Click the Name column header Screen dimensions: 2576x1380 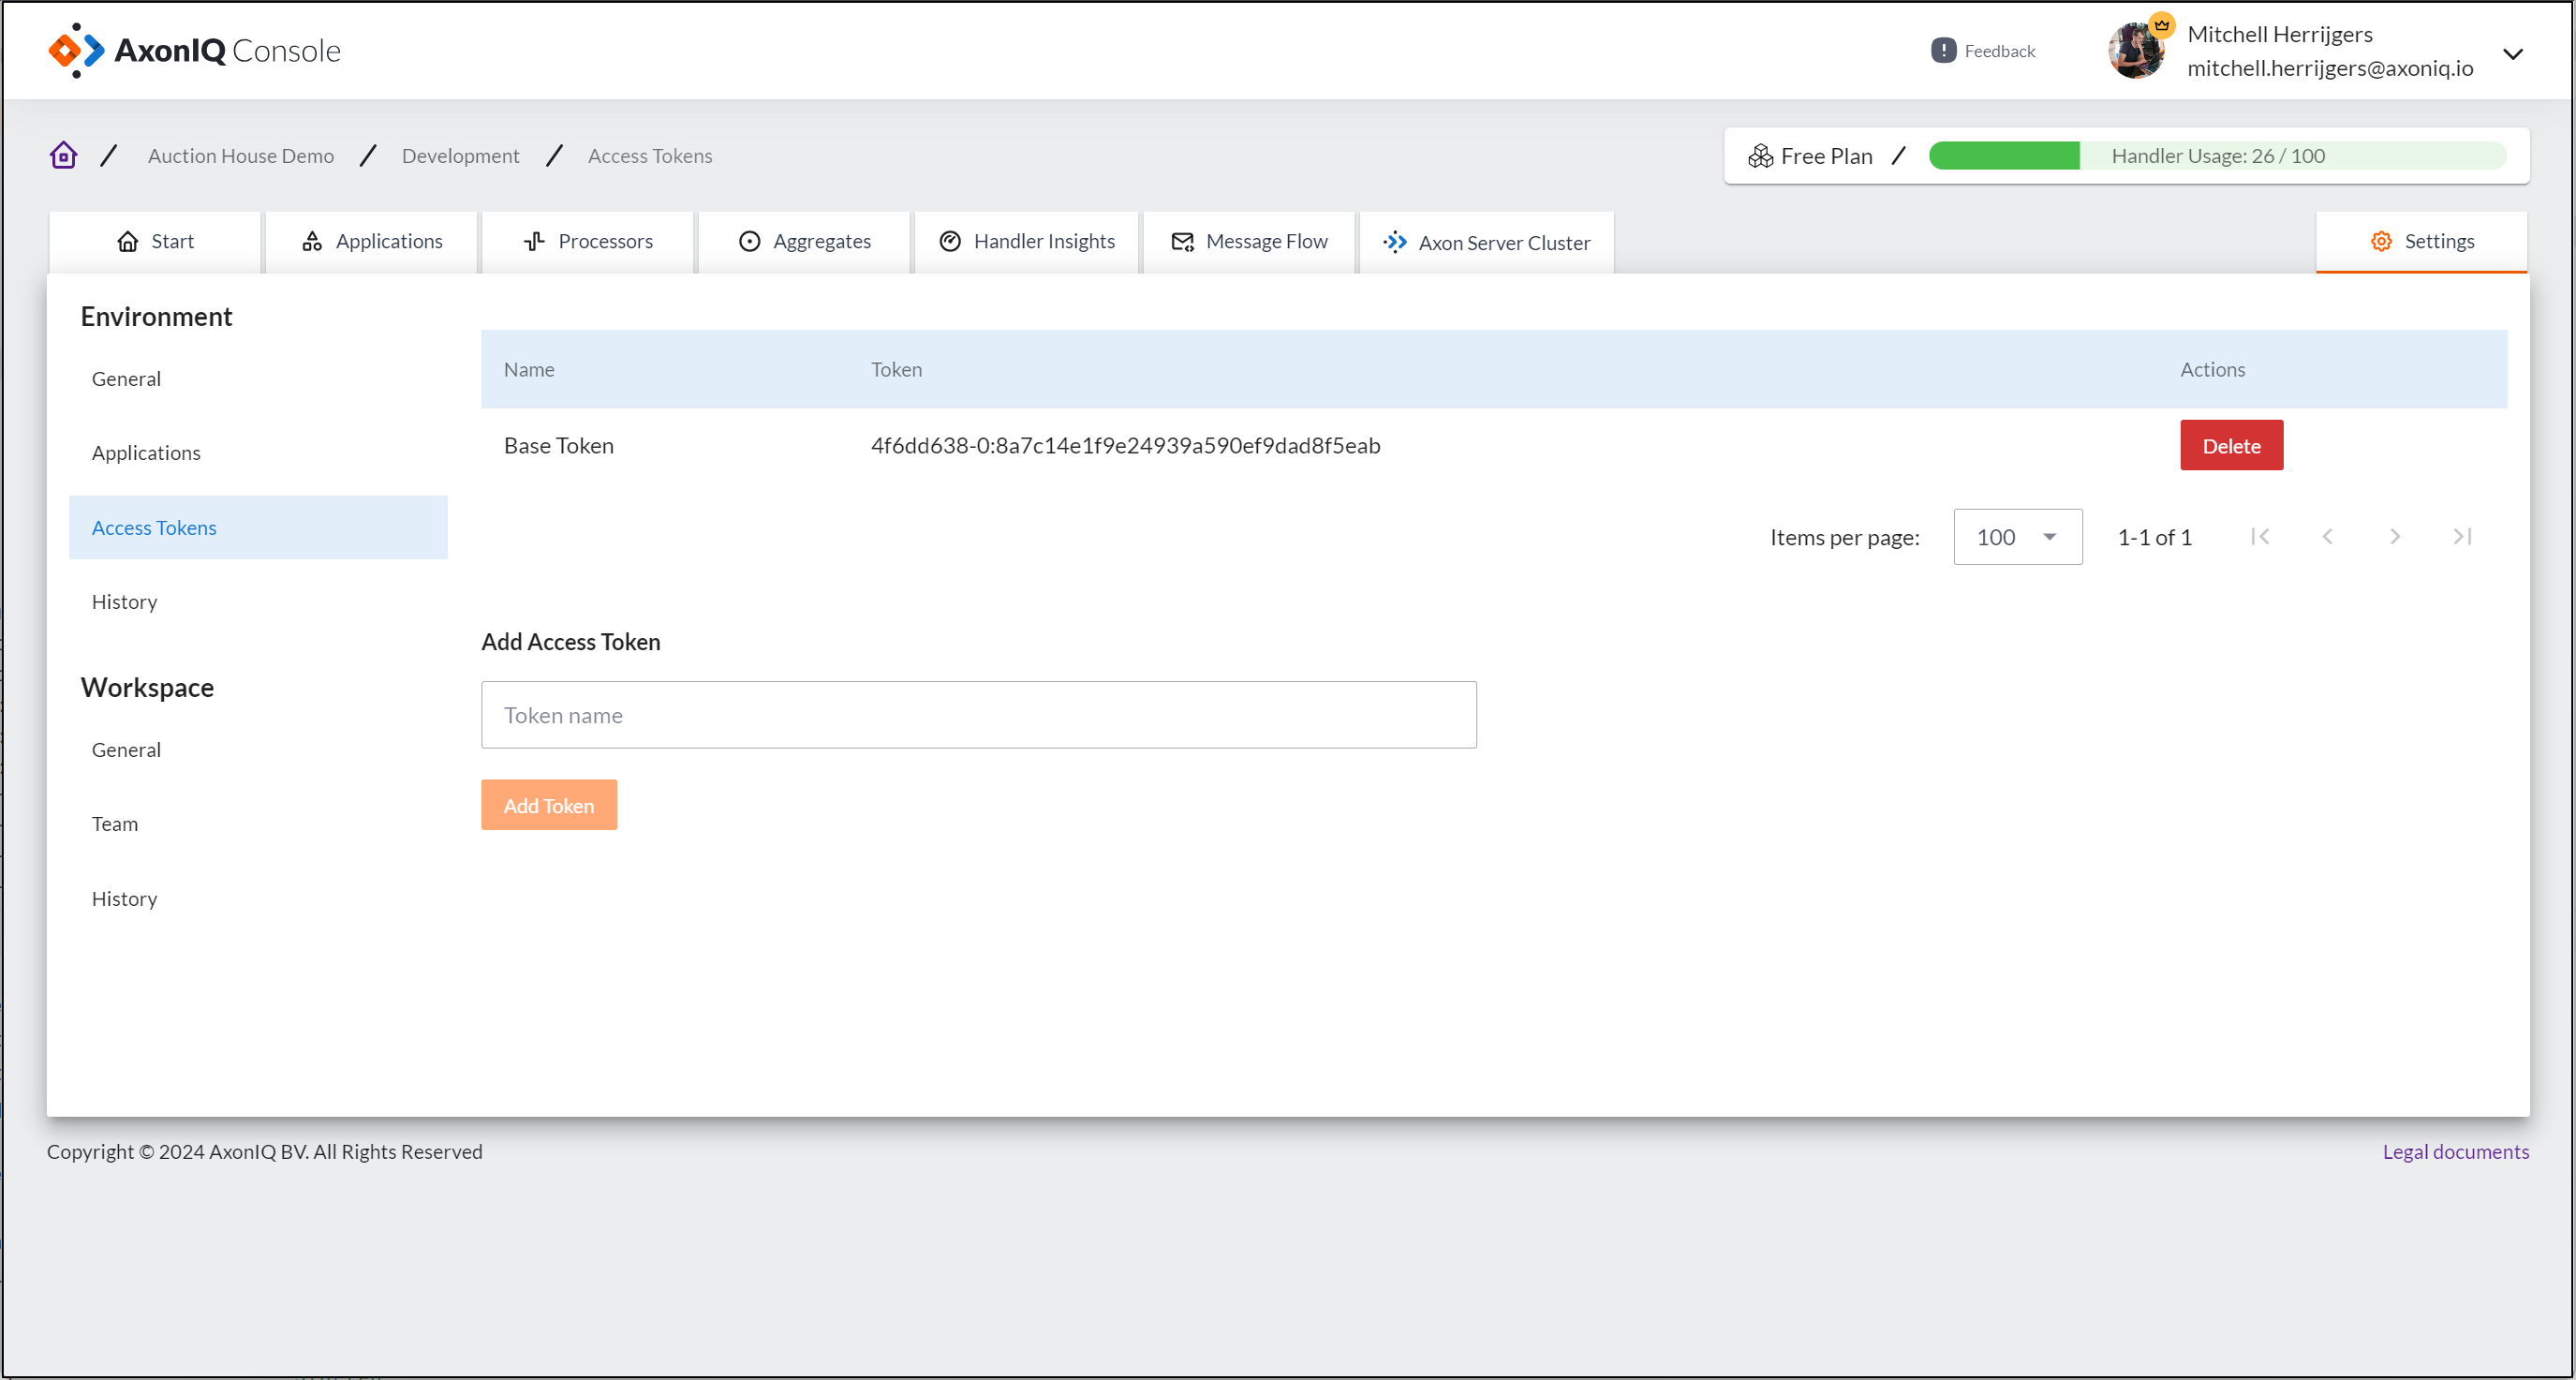[x=529, y=369]
